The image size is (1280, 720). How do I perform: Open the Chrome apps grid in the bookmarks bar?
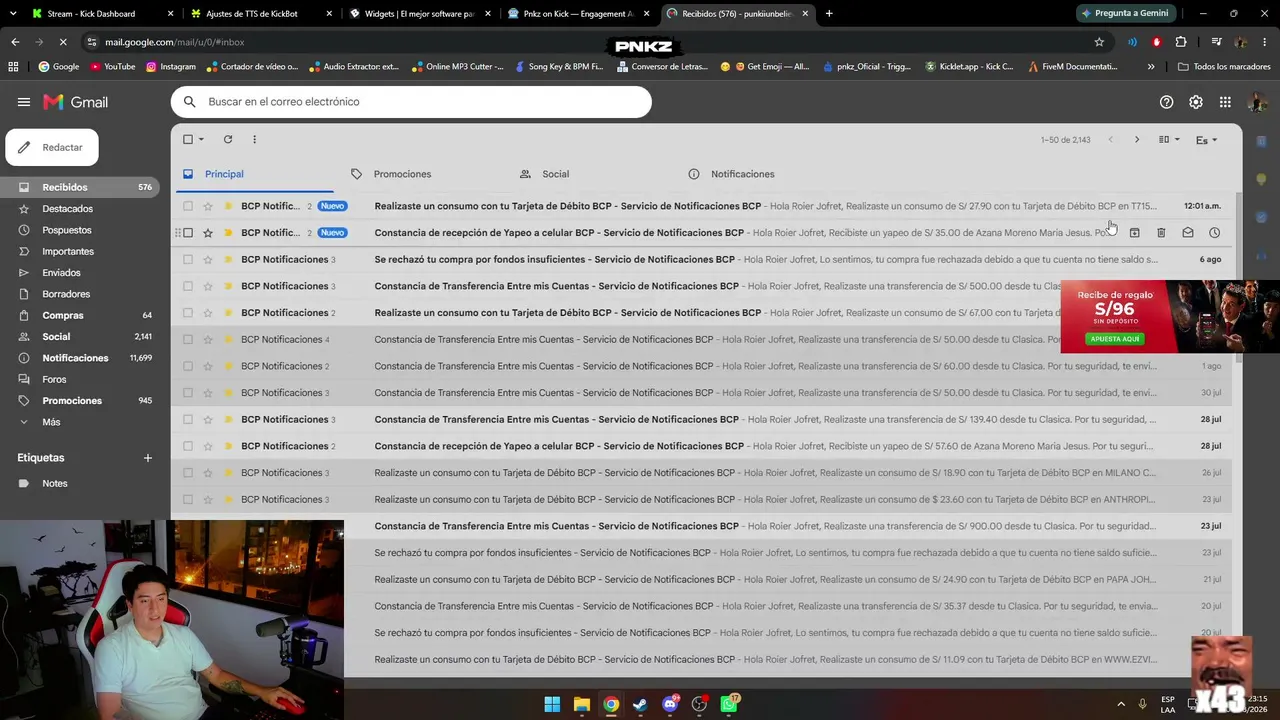[x=13, y=67]
